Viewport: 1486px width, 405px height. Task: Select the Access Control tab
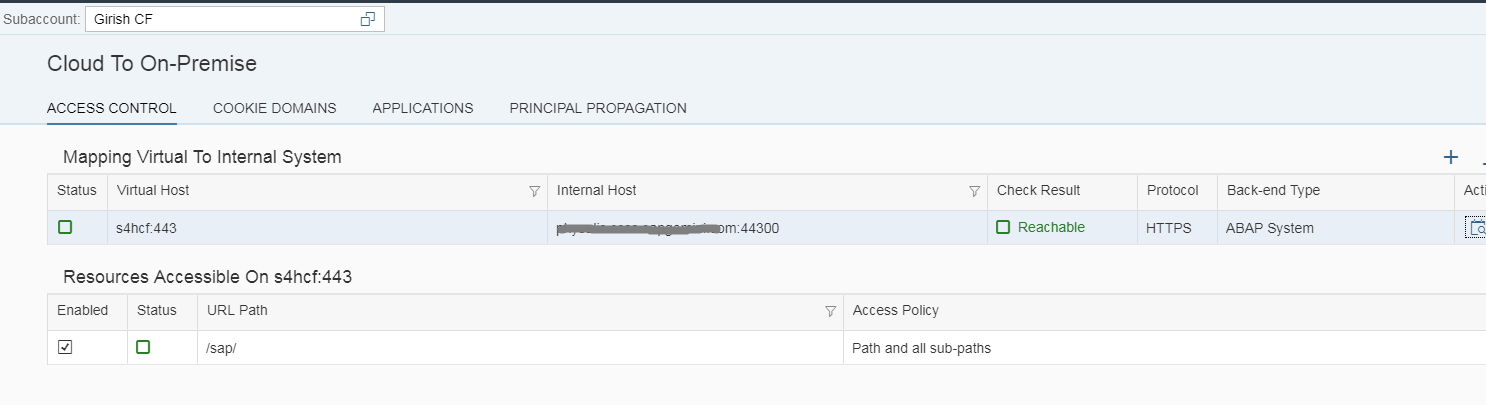111,108
